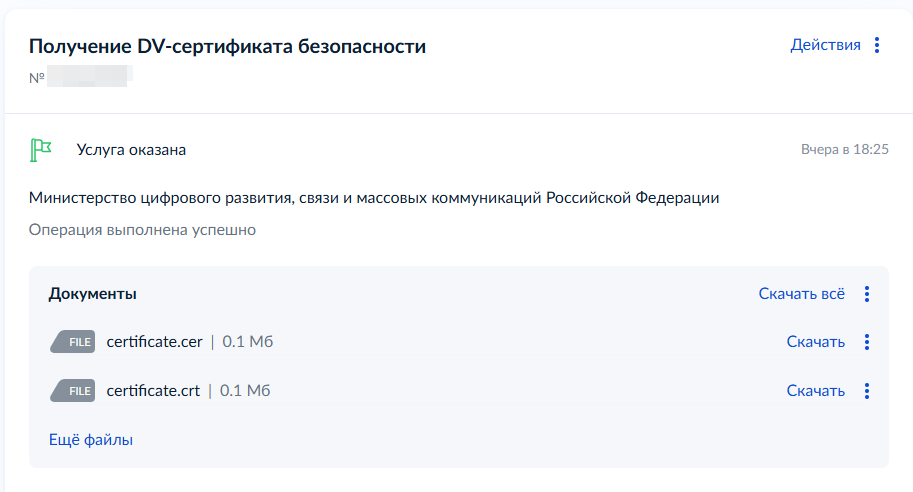Open the kebab menu next to Скачать всё
Viewport: 913px width, 492px height.
(867, 294)
